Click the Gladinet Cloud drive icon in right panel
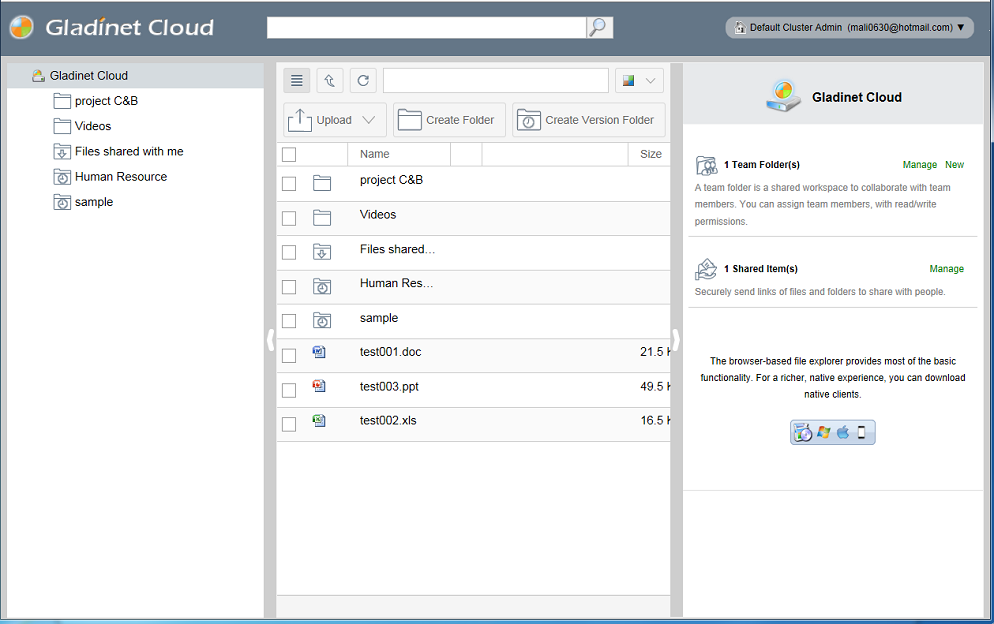 point(784,96)
